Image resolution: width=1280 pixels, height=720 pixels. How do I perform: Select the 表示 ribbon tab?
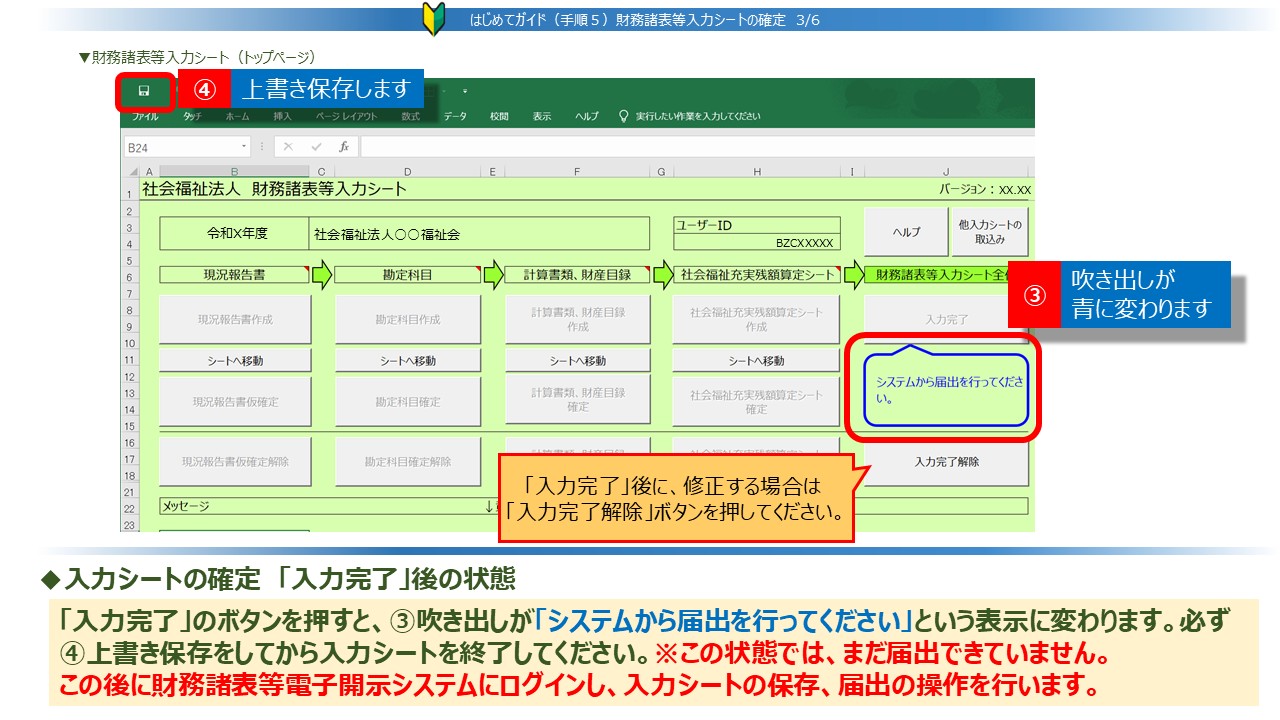coord(541,116)
